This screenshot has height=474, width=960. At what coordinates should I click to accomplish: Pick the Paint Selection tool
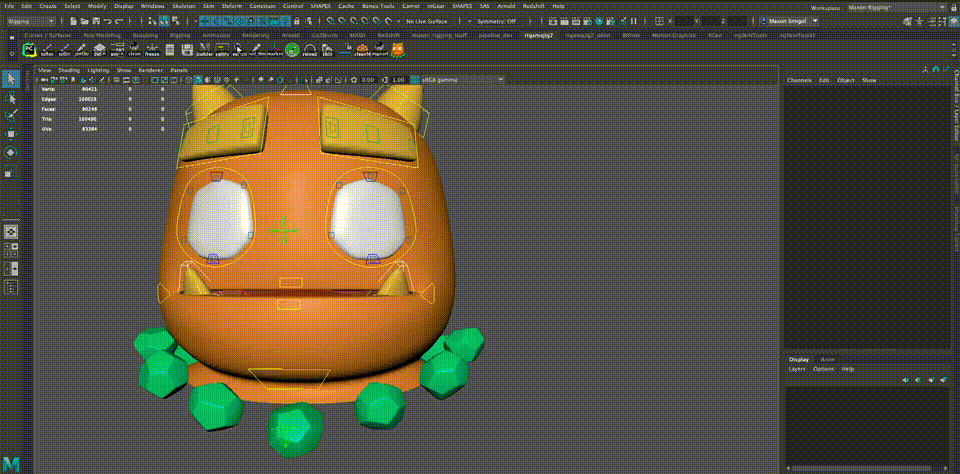11,115
